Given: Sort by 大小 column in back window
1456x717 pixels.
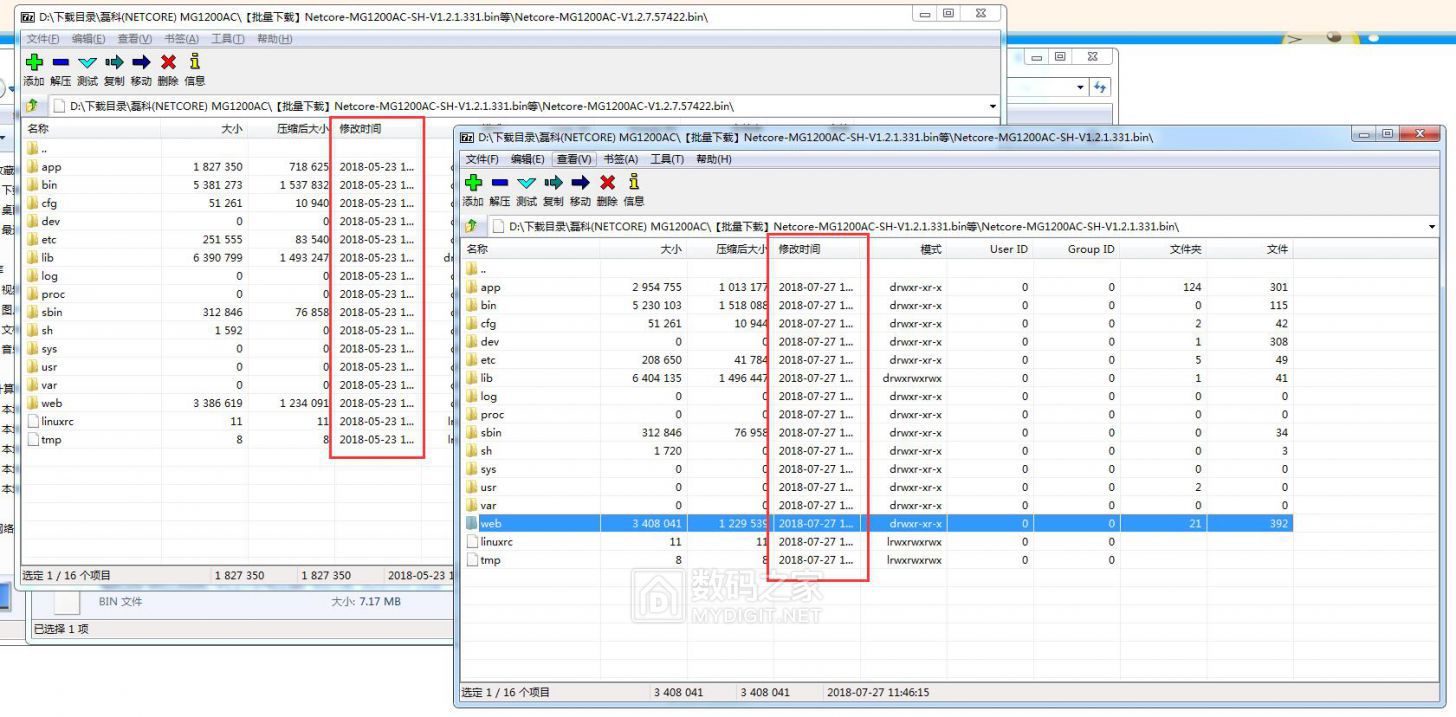Looking at the screenshot, I should click(205, 129).
